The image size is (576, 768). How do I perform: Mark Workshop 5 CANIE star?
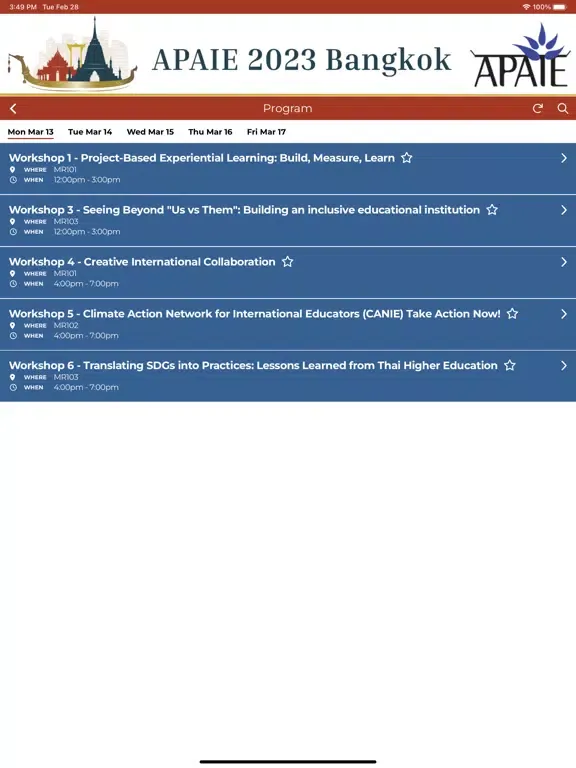pyautogui.click(x=512, y=313)
